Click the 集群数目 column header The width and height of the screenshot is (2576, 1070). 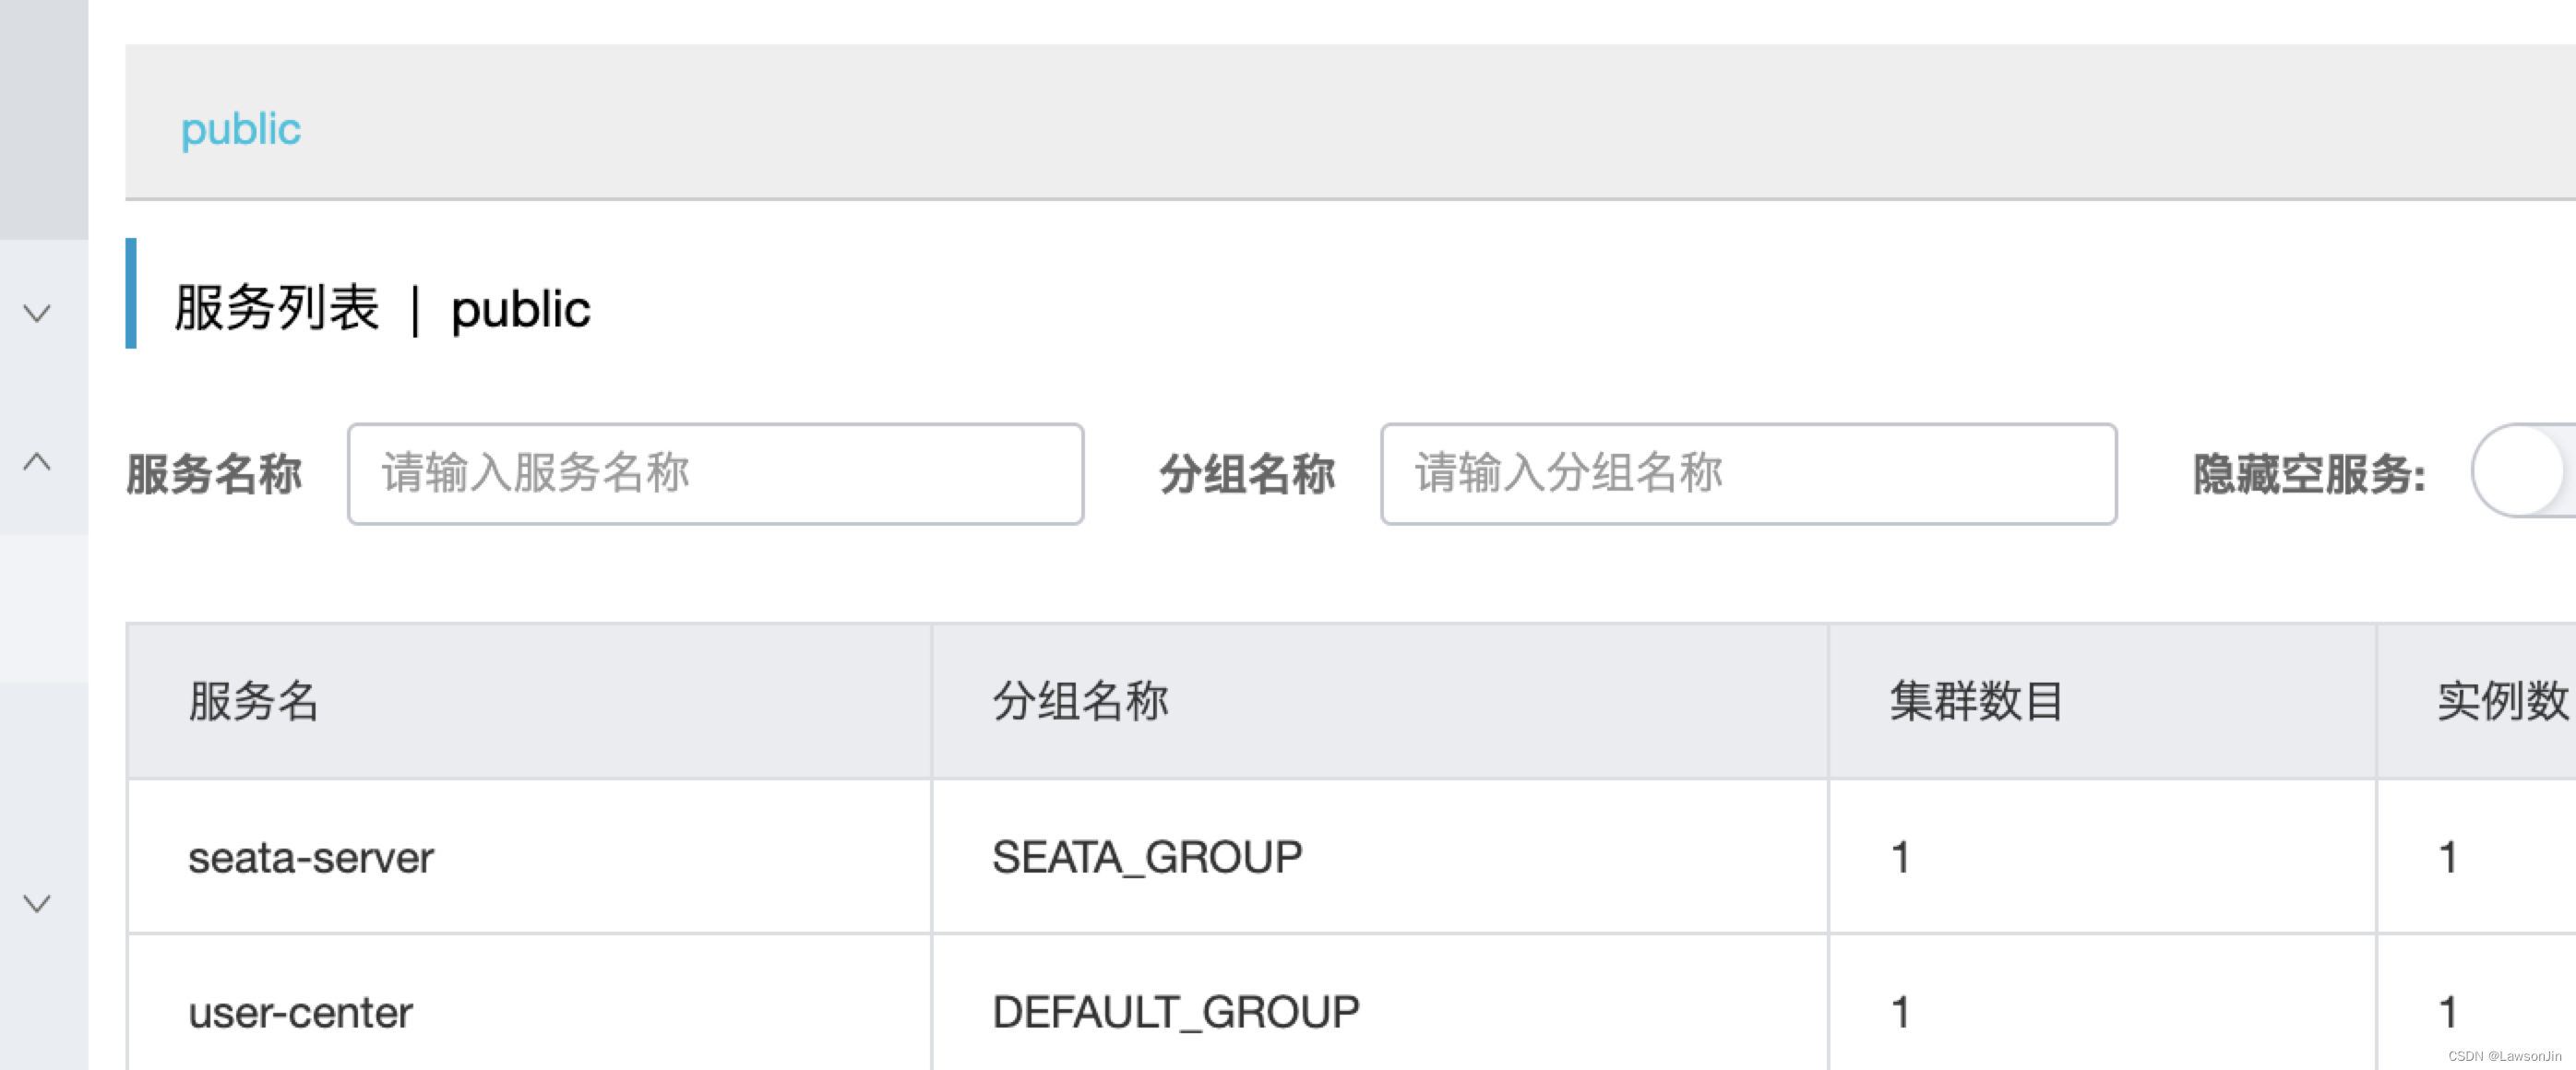1977,701
